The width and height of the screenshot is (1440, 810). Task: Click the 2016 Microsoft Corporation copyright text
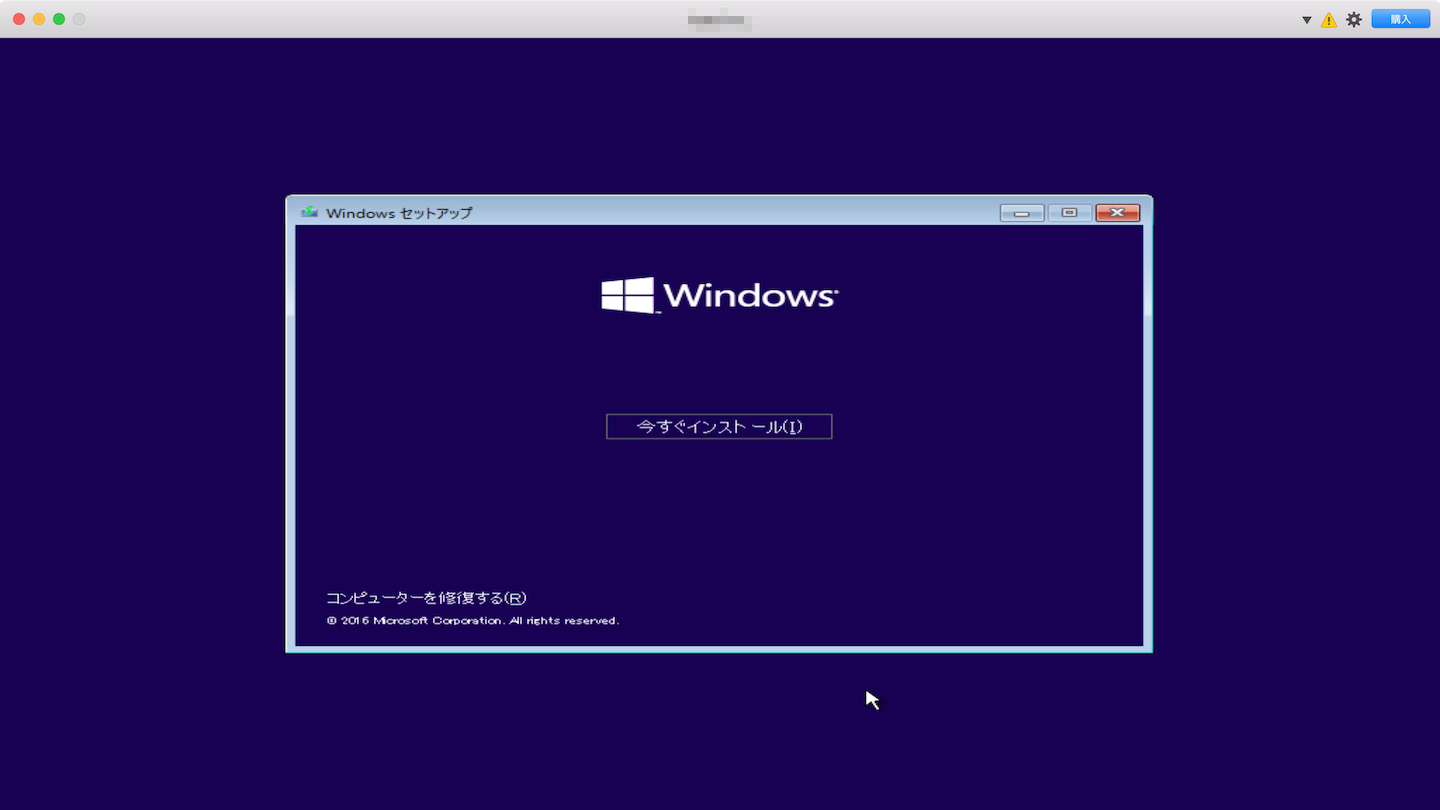click(x=473, y=621)
